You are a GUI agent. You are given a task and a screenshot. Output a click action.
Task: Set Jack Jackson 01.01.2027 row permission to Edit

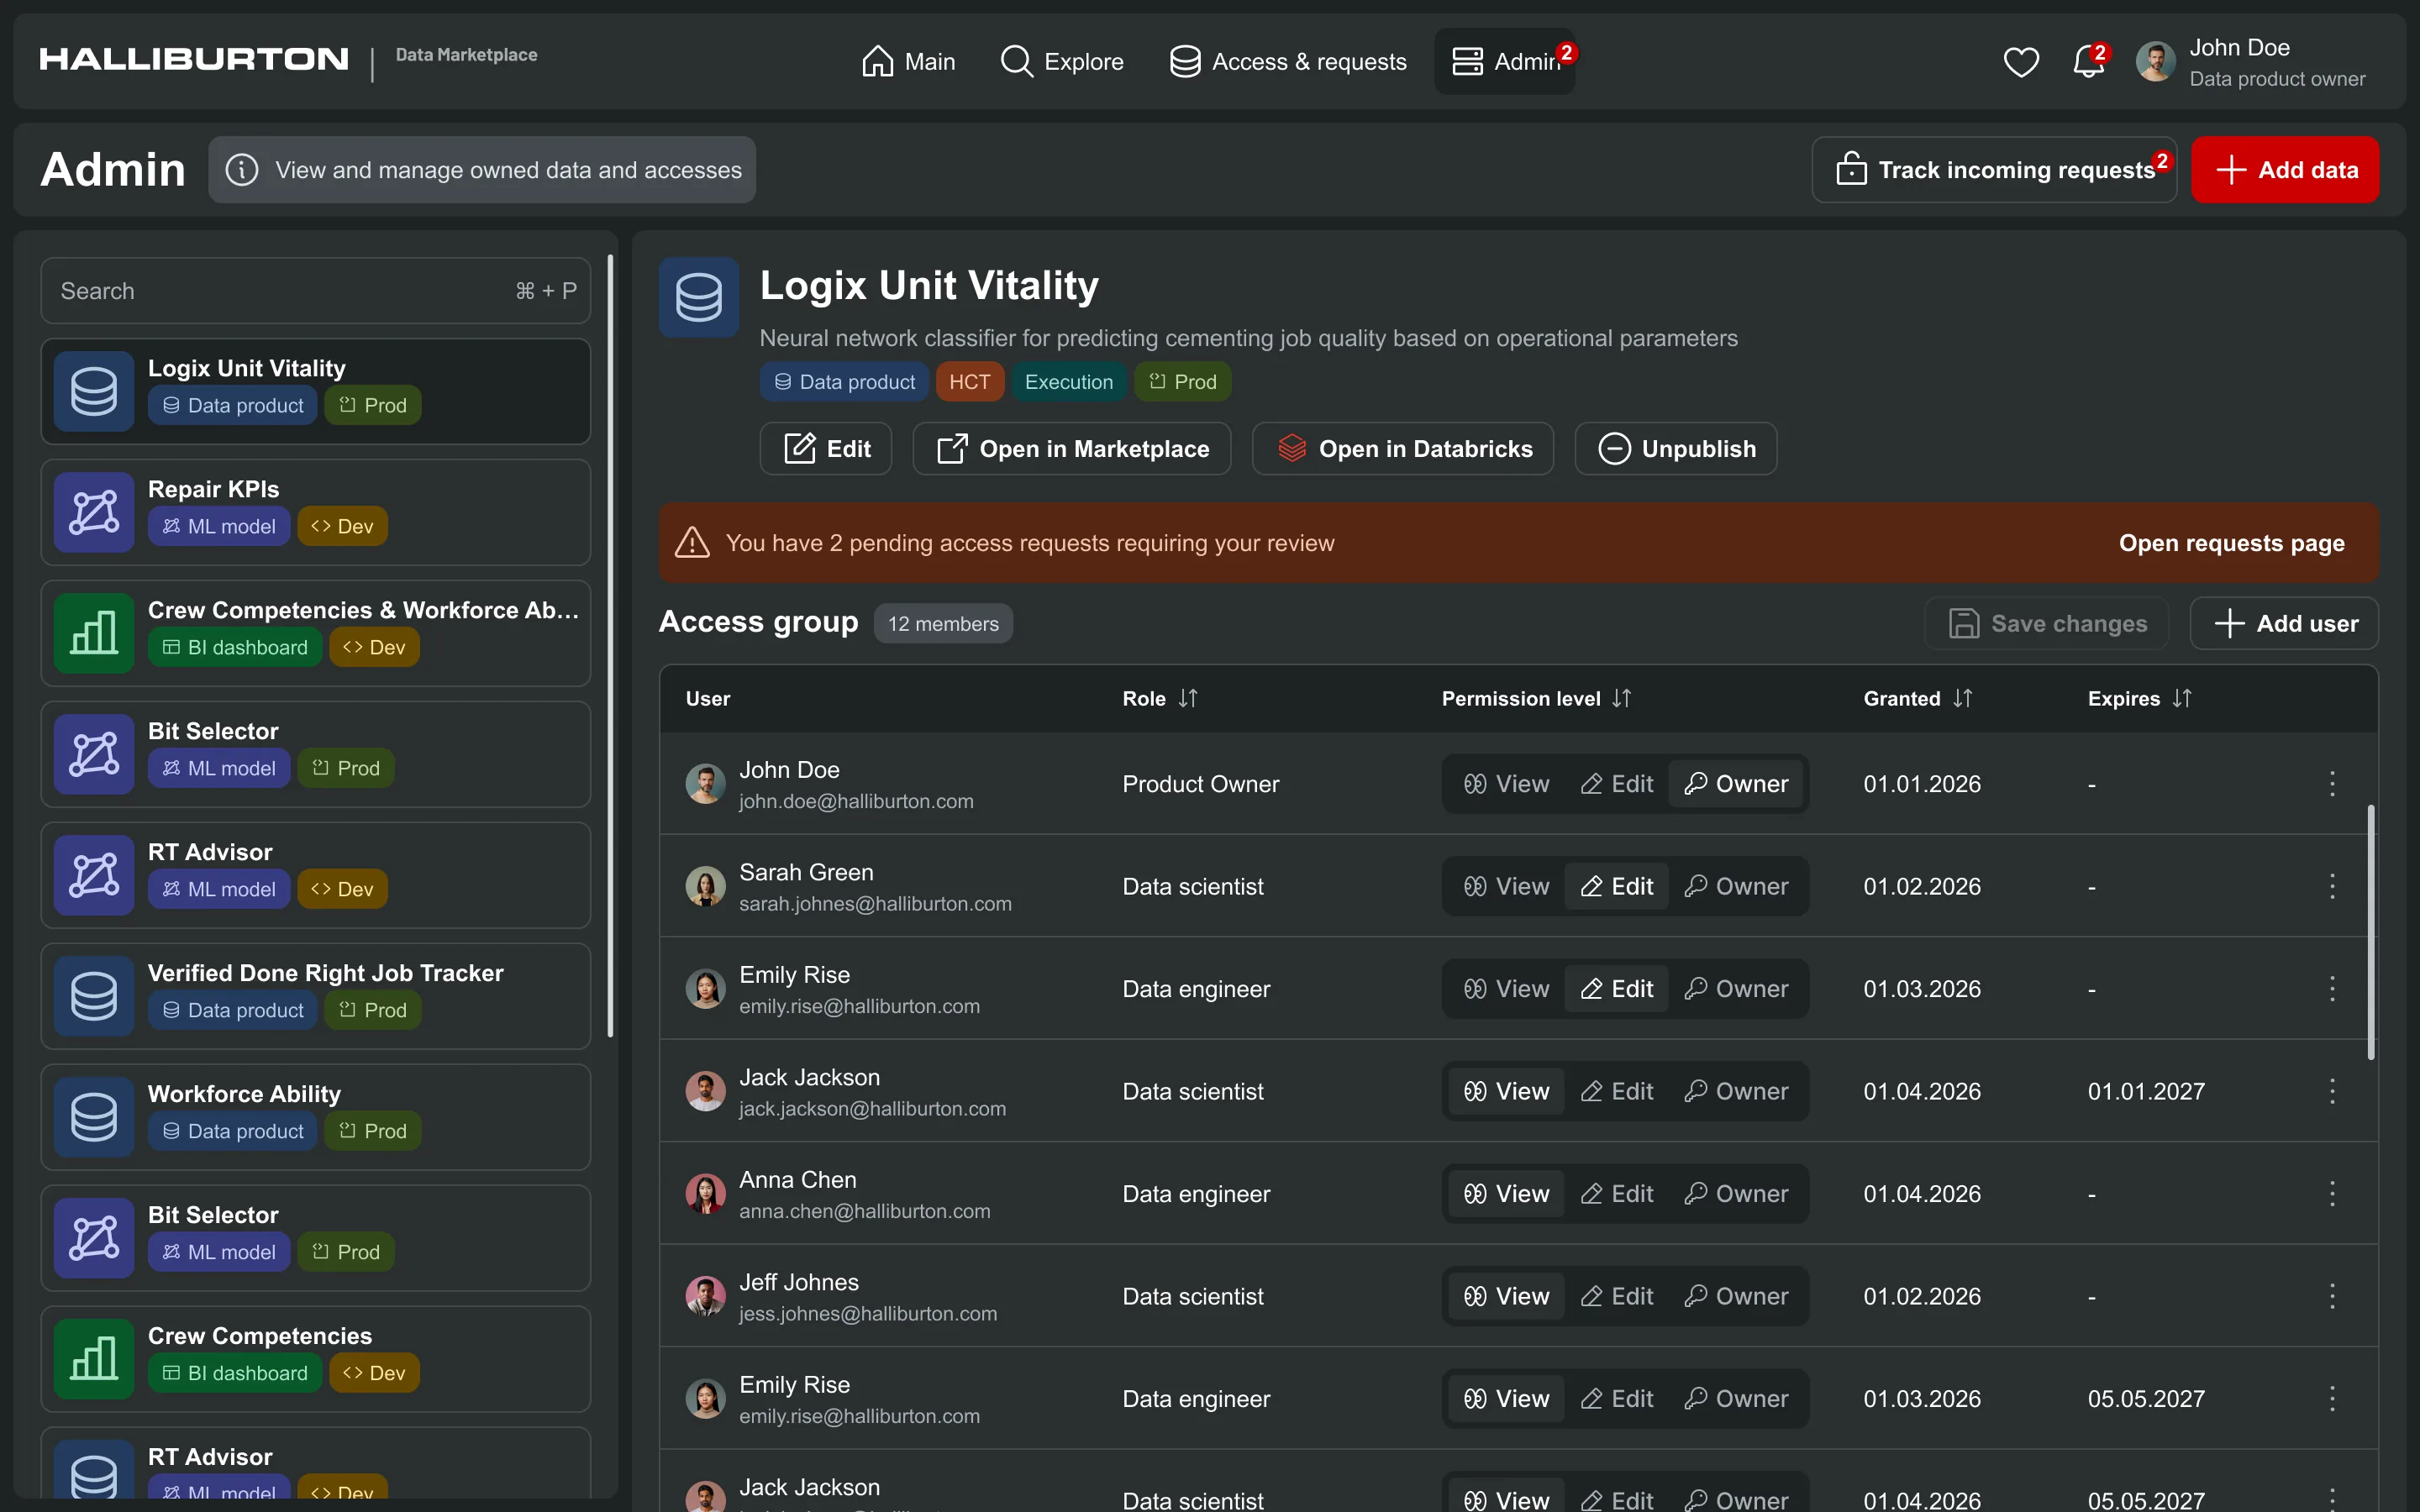pos(1617,1091)
